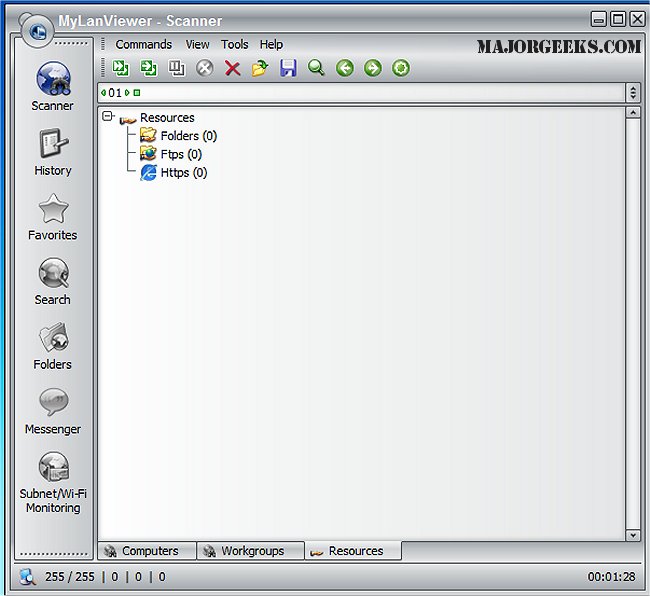Viewport: 650px width, 596px height.
Task: Switch to the Resources tab
Action: pyautogui.click(x=353, y=551)
